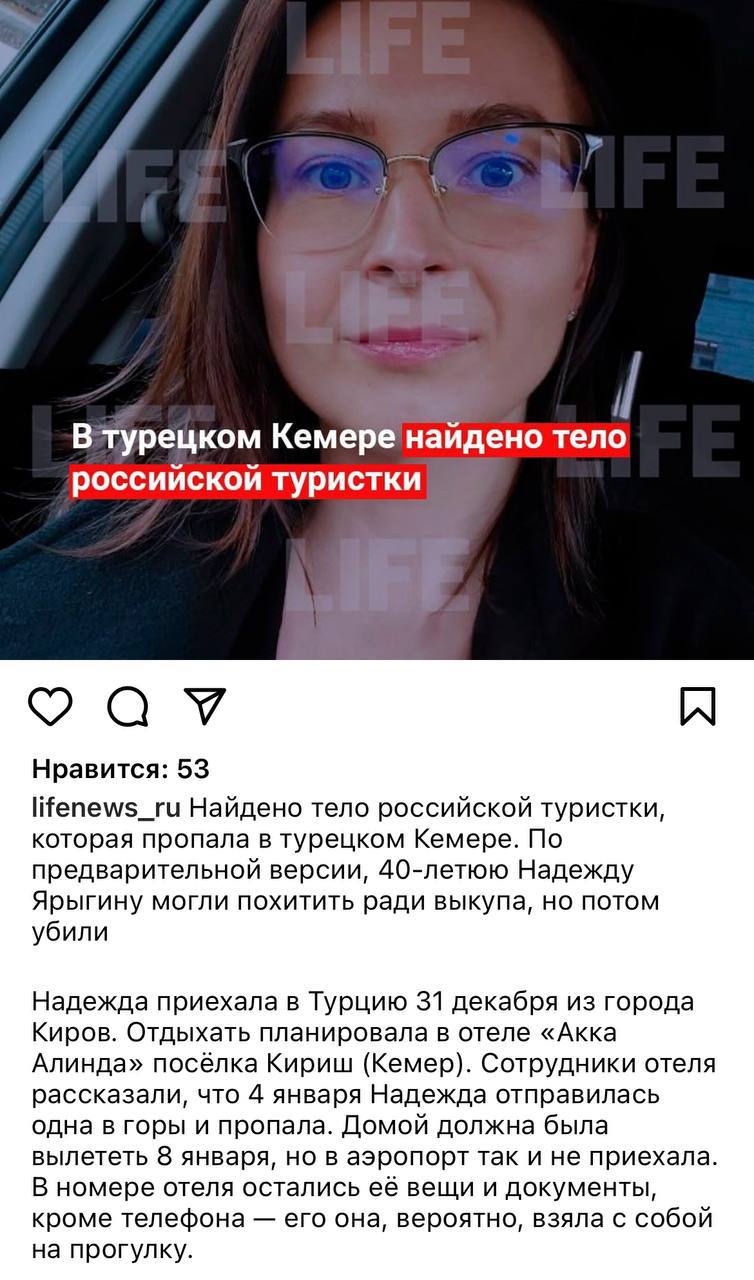Open lifenews_ru profile from caption
This screenshot has width=754, height=1280.
point(106,806)
